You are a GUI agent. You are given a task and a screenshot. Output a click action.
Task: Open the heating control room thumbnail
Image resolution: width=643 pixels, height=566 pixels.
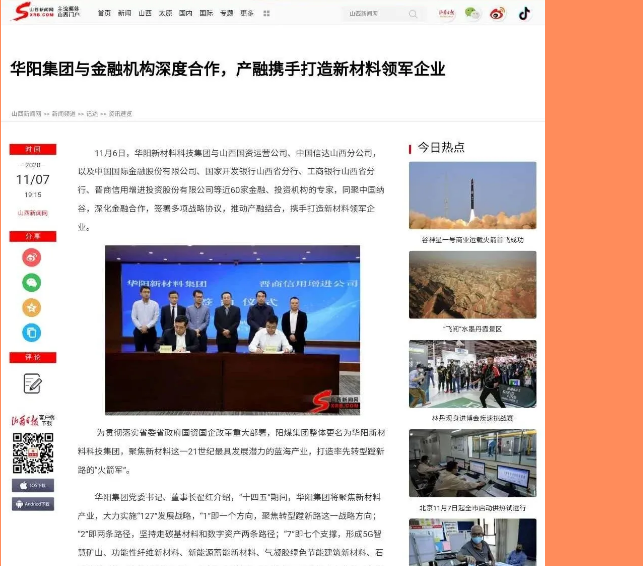coord(472,463)
